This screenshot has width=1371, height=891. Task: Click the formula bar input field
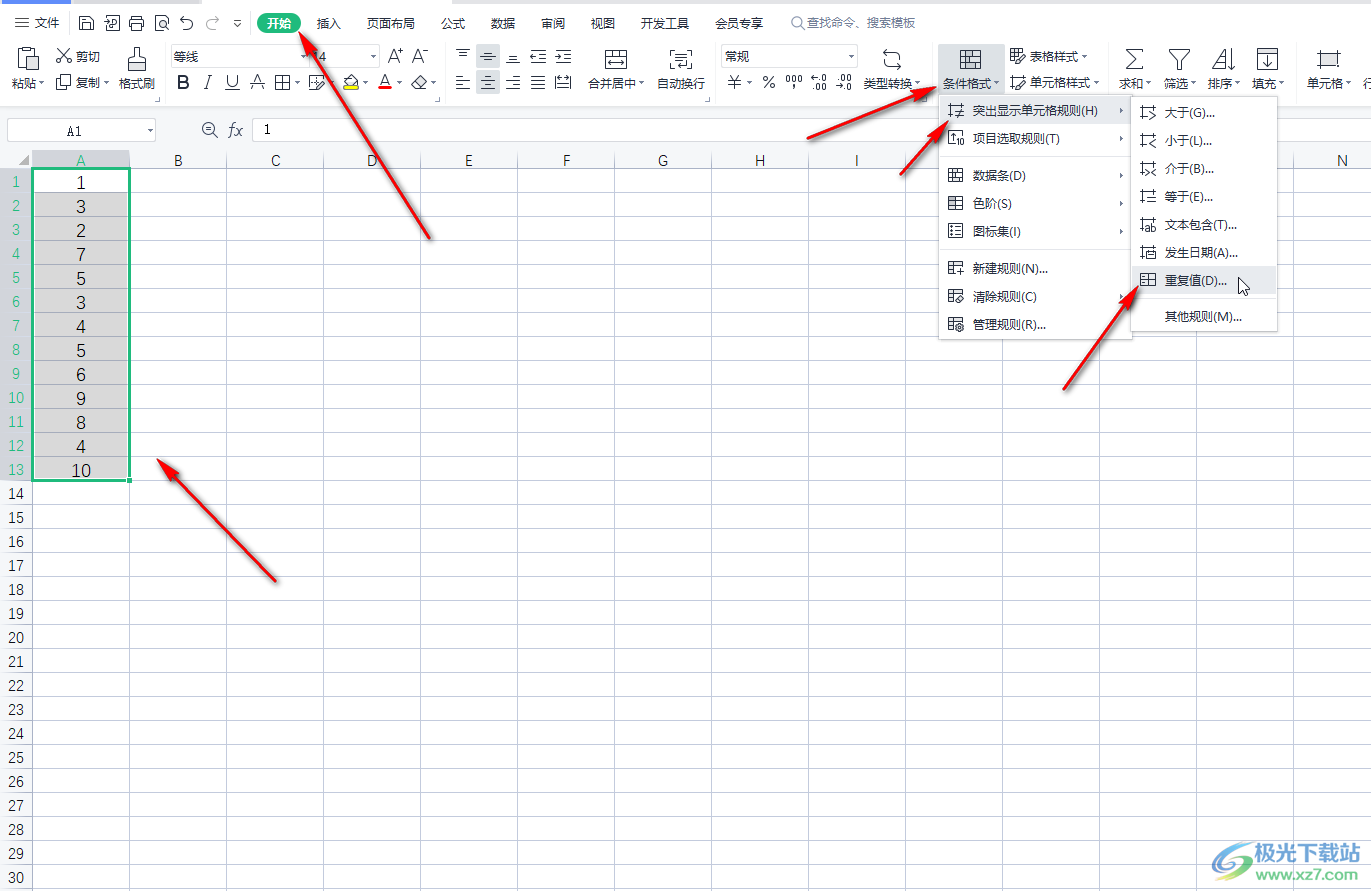810,130
